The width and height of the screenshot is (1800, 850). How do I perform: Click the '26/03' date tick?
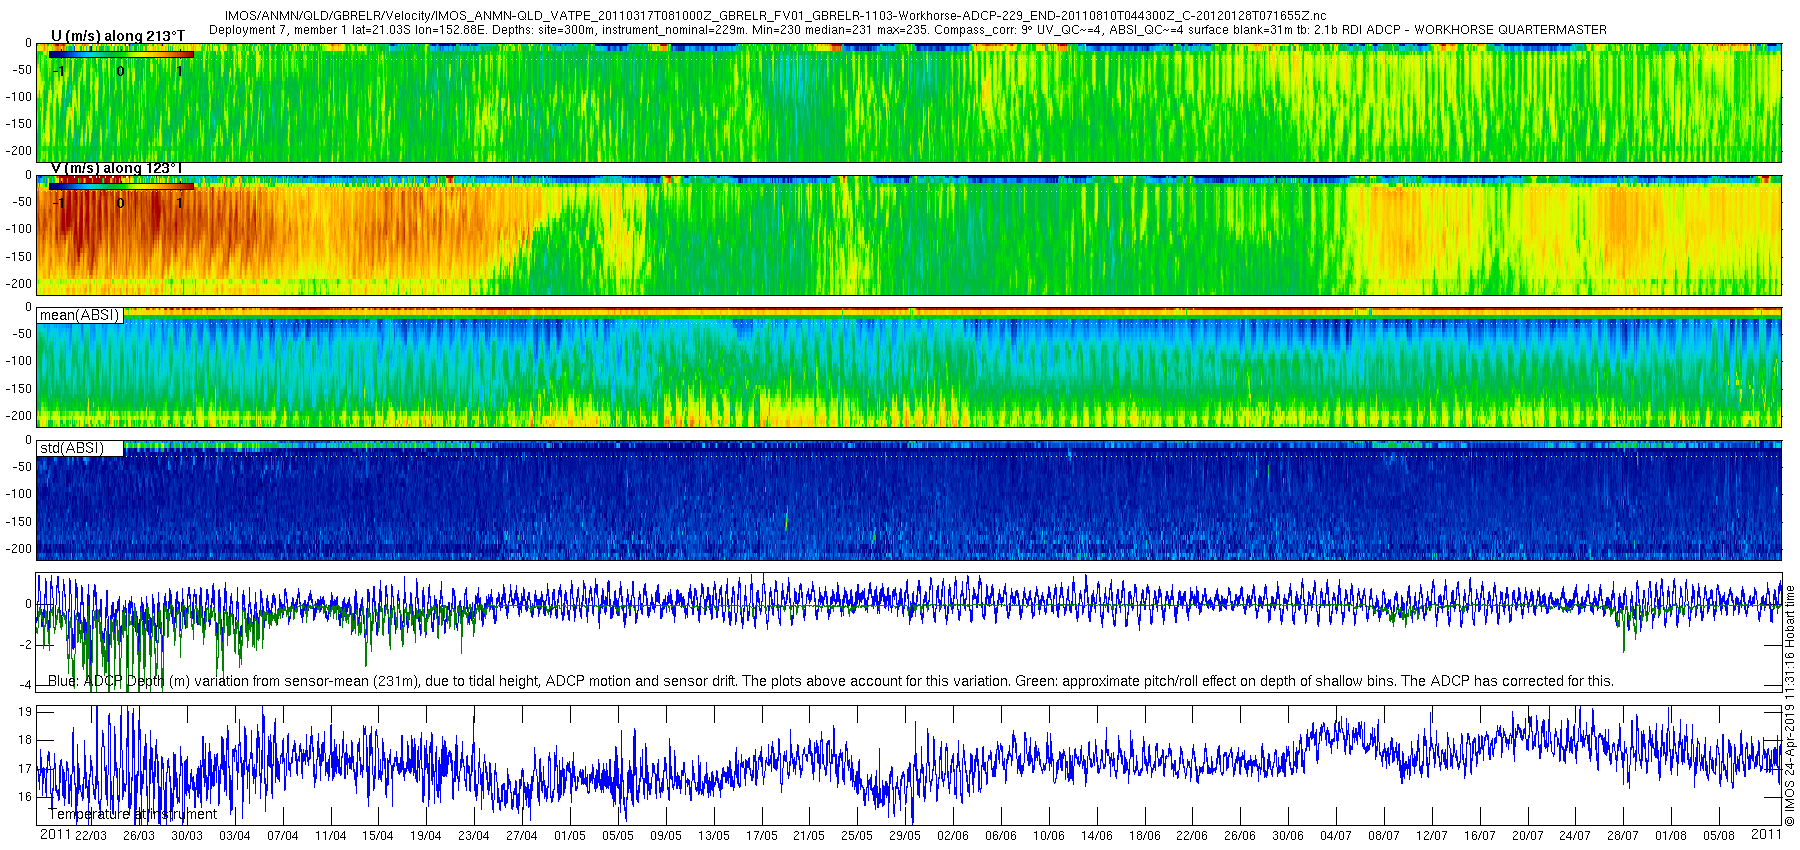pyautogui.click(x=139, y=836)
